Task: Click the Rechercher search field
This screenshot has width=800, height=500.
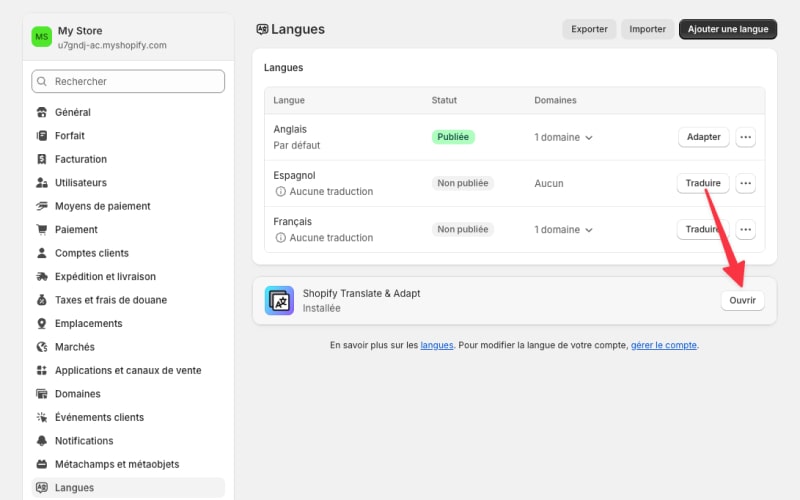Action: [128, 81]
